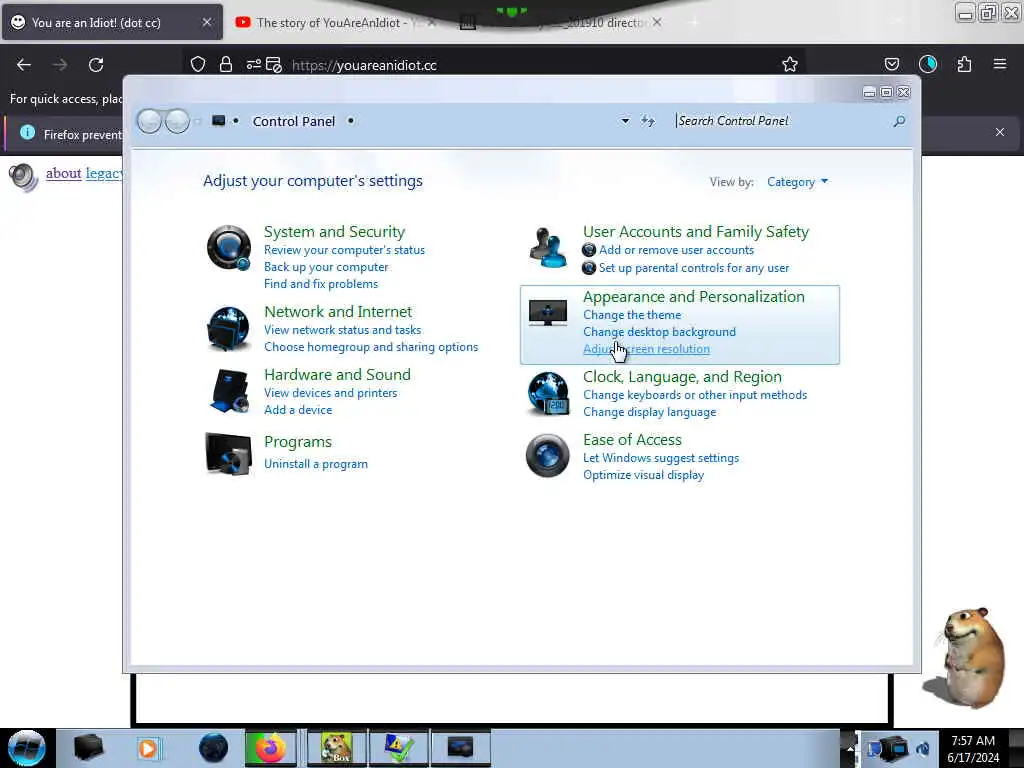1024x768 pixels.
Task: Click the Control Panel address bar computer icon
Action: (219, 120)
